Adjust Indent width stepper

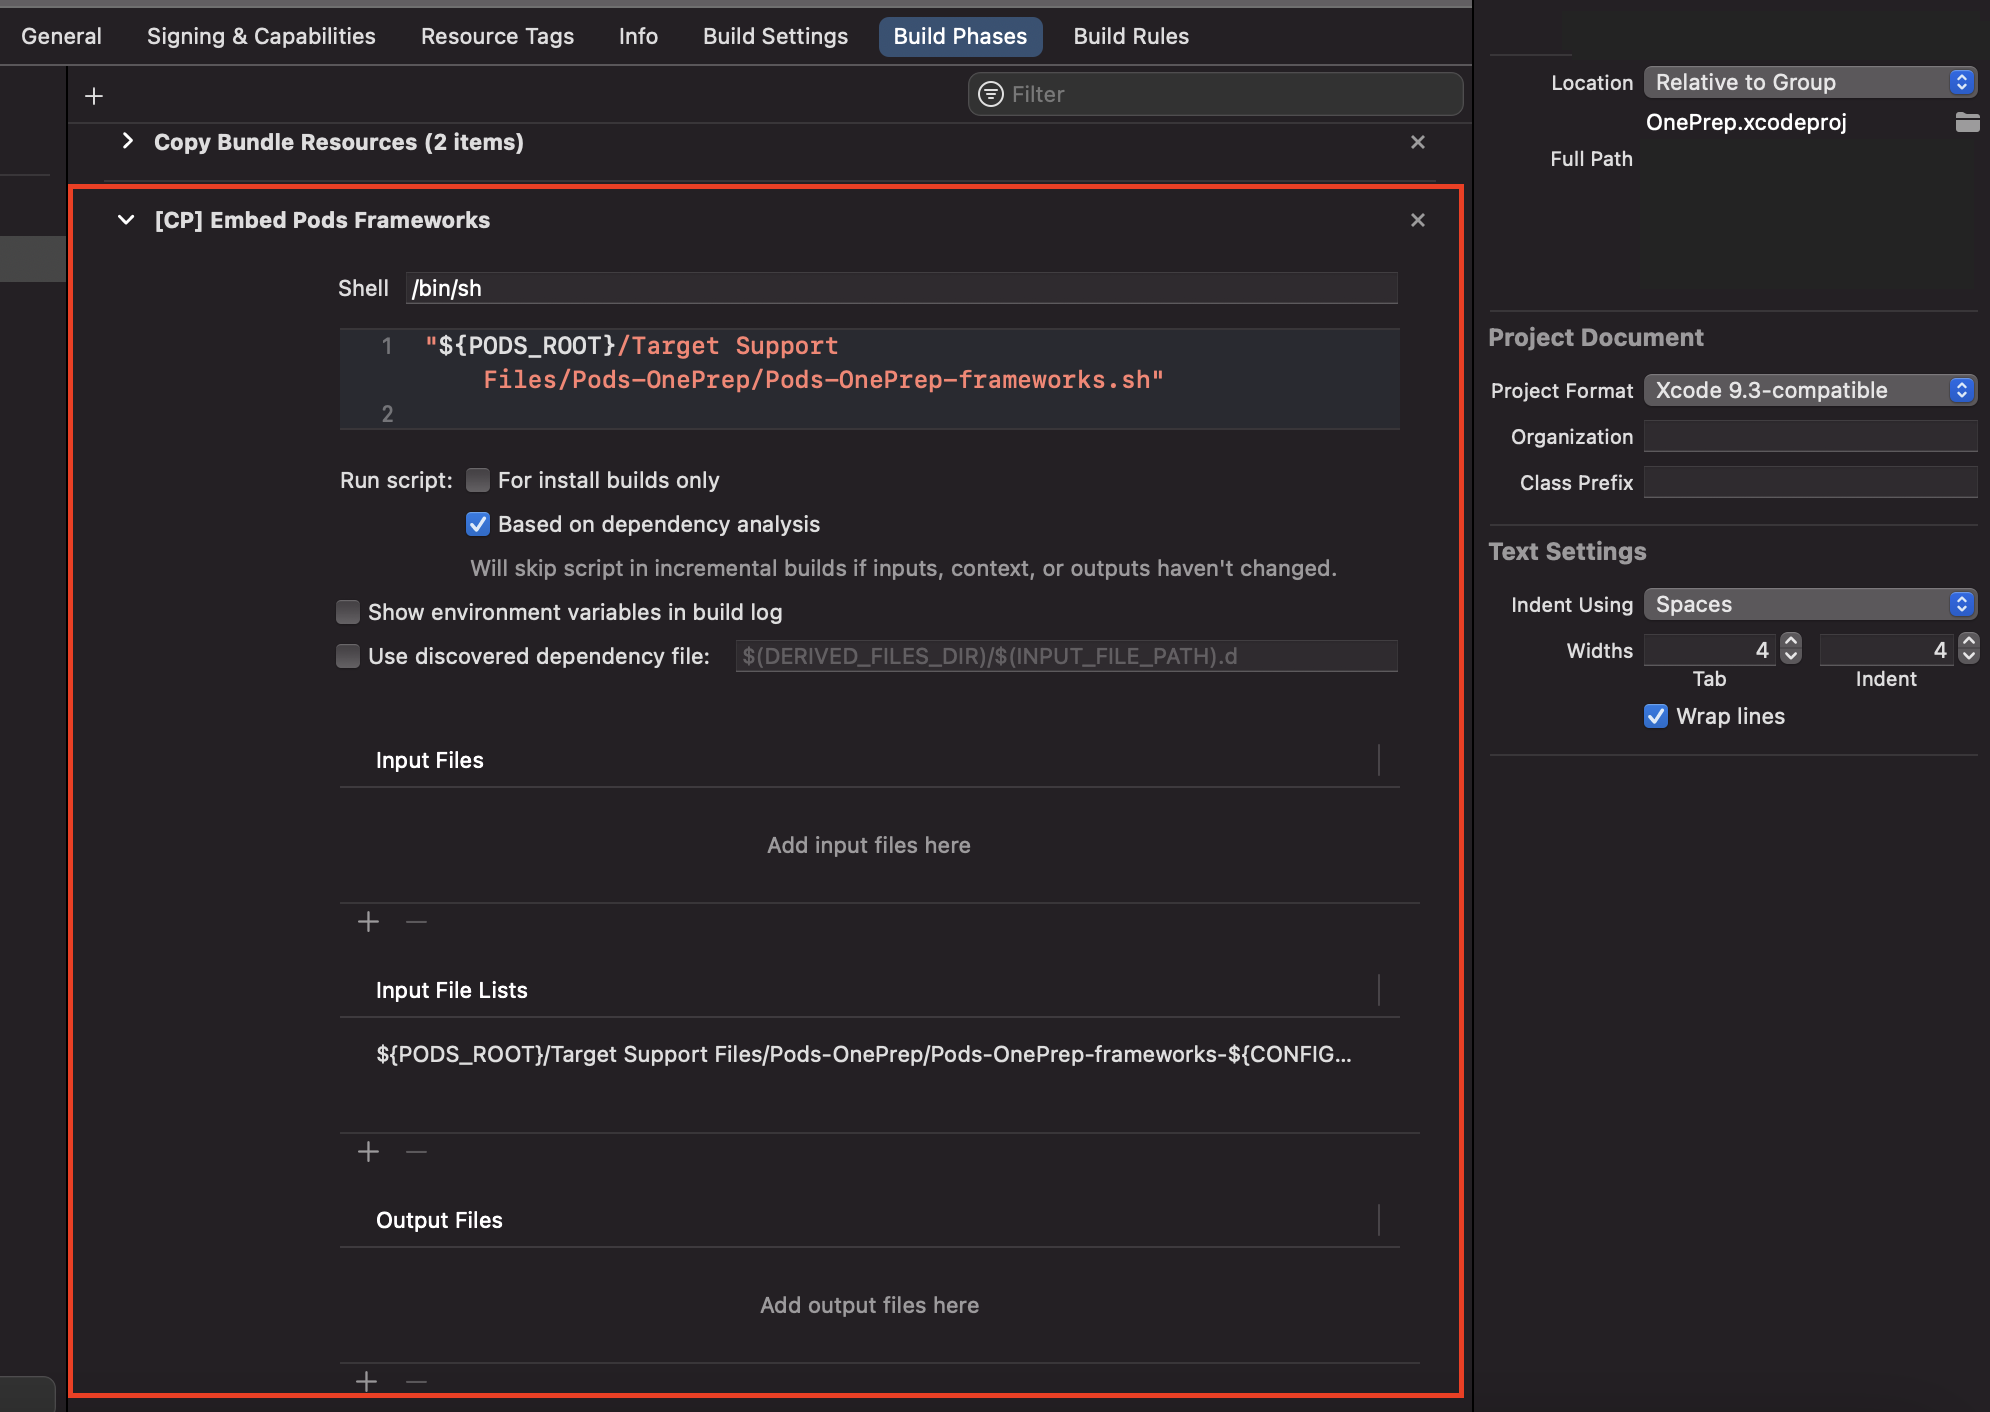pyautogui.click(x=1968, y=649)
